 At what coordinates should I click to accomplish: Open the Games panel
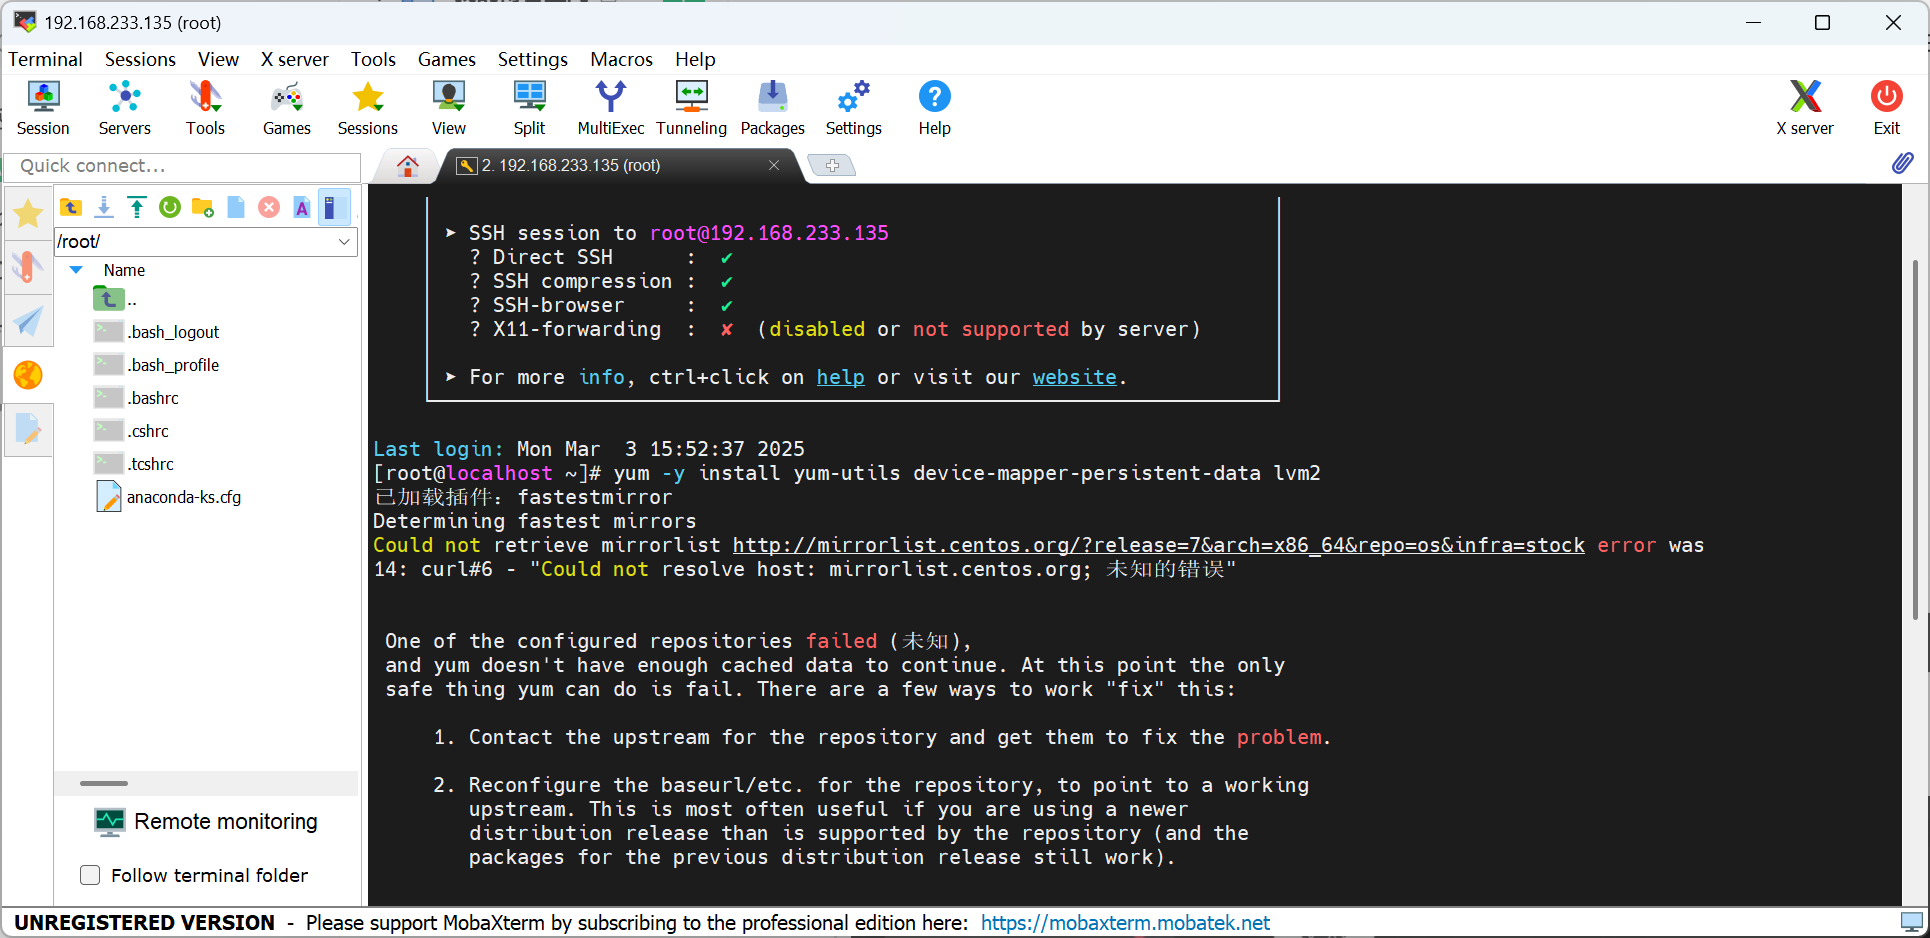coord(287,107)
